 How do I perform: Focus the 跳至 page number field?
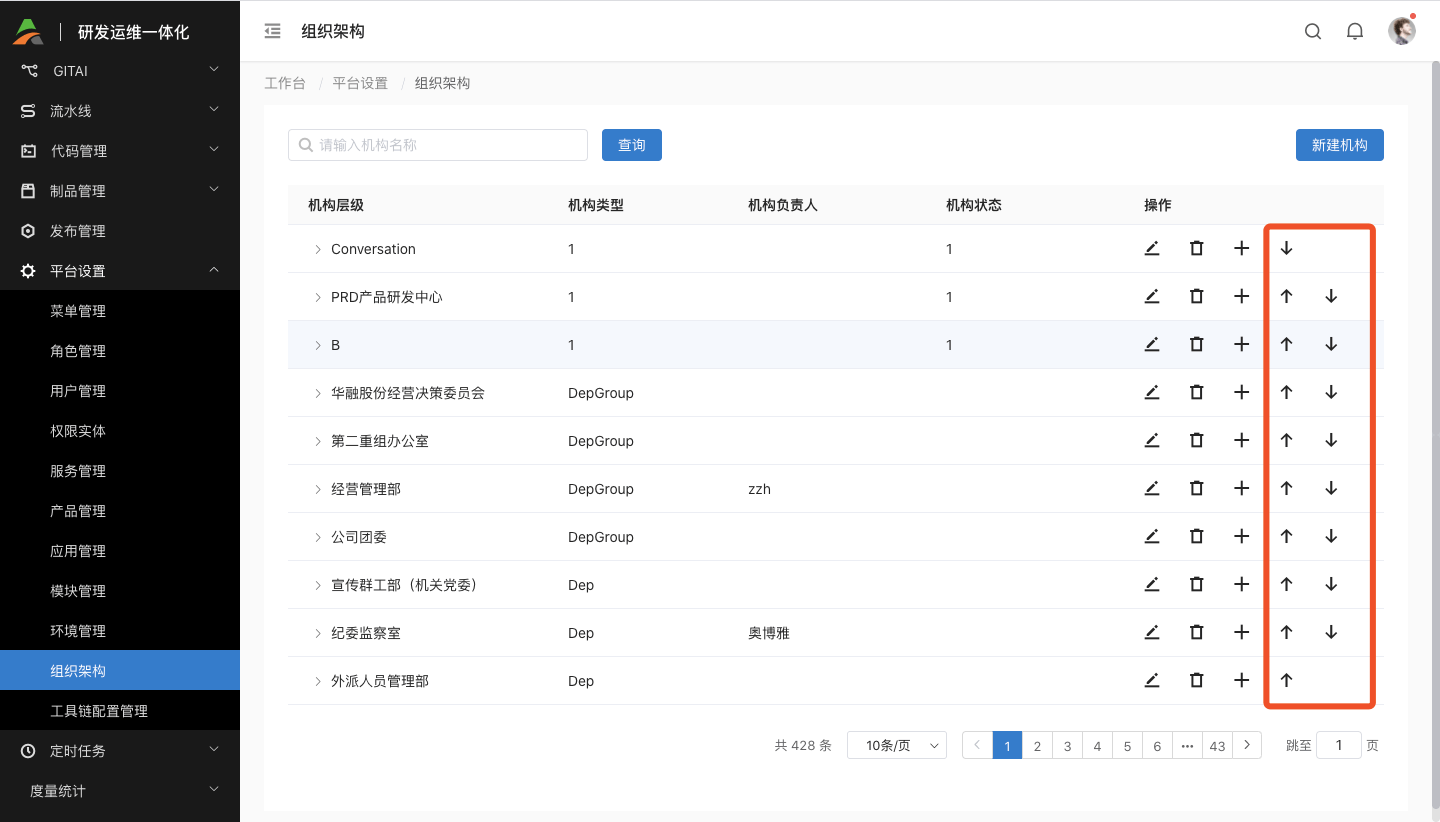[x=1339, y=745]
